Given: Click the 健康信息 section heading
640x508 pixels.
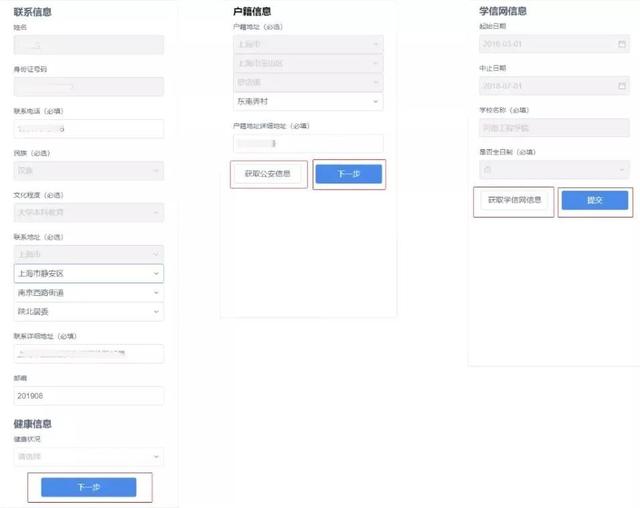Looking at the screenshot, I should pos(33,424).
